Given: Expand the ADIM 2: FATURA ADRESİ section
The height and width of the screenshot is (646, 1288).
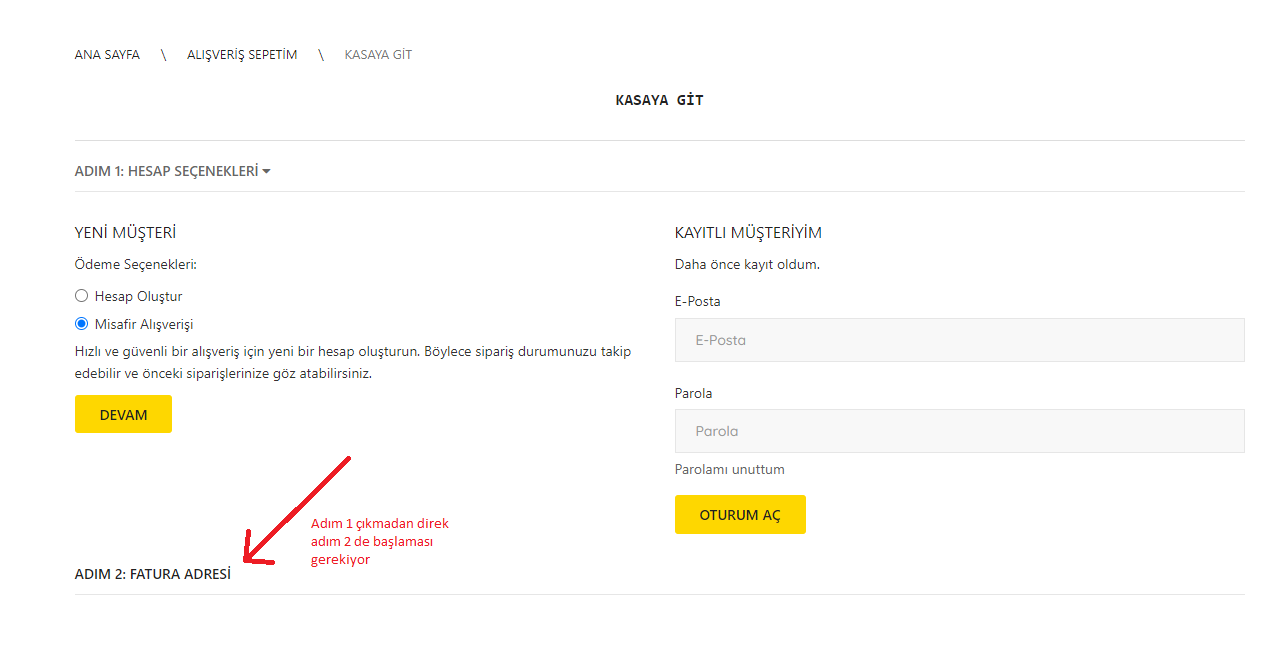Looking at the screenshot, I should tap(153, 574).
